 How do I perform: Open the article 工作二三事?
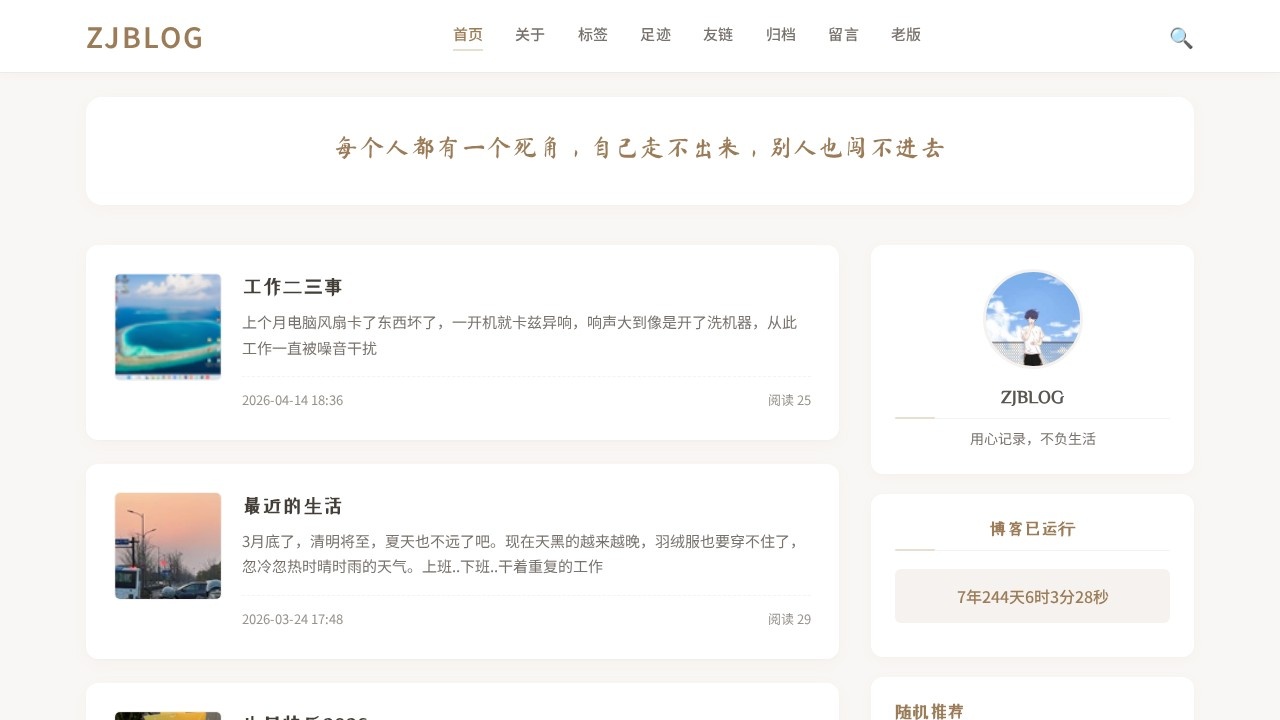[x=292, y=287]
